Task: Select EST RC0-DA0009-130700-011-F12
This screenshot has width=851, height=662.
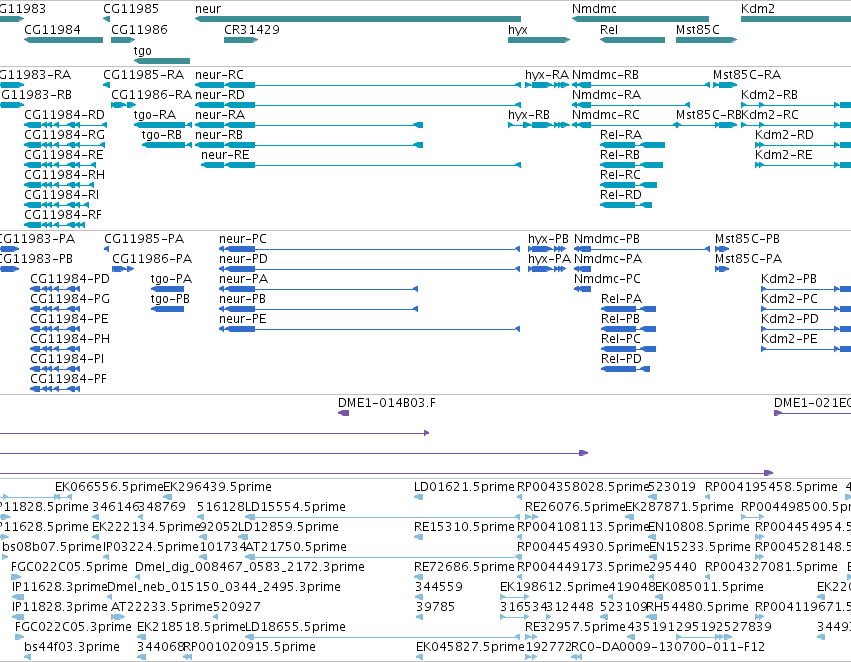Action: [576, 657]
